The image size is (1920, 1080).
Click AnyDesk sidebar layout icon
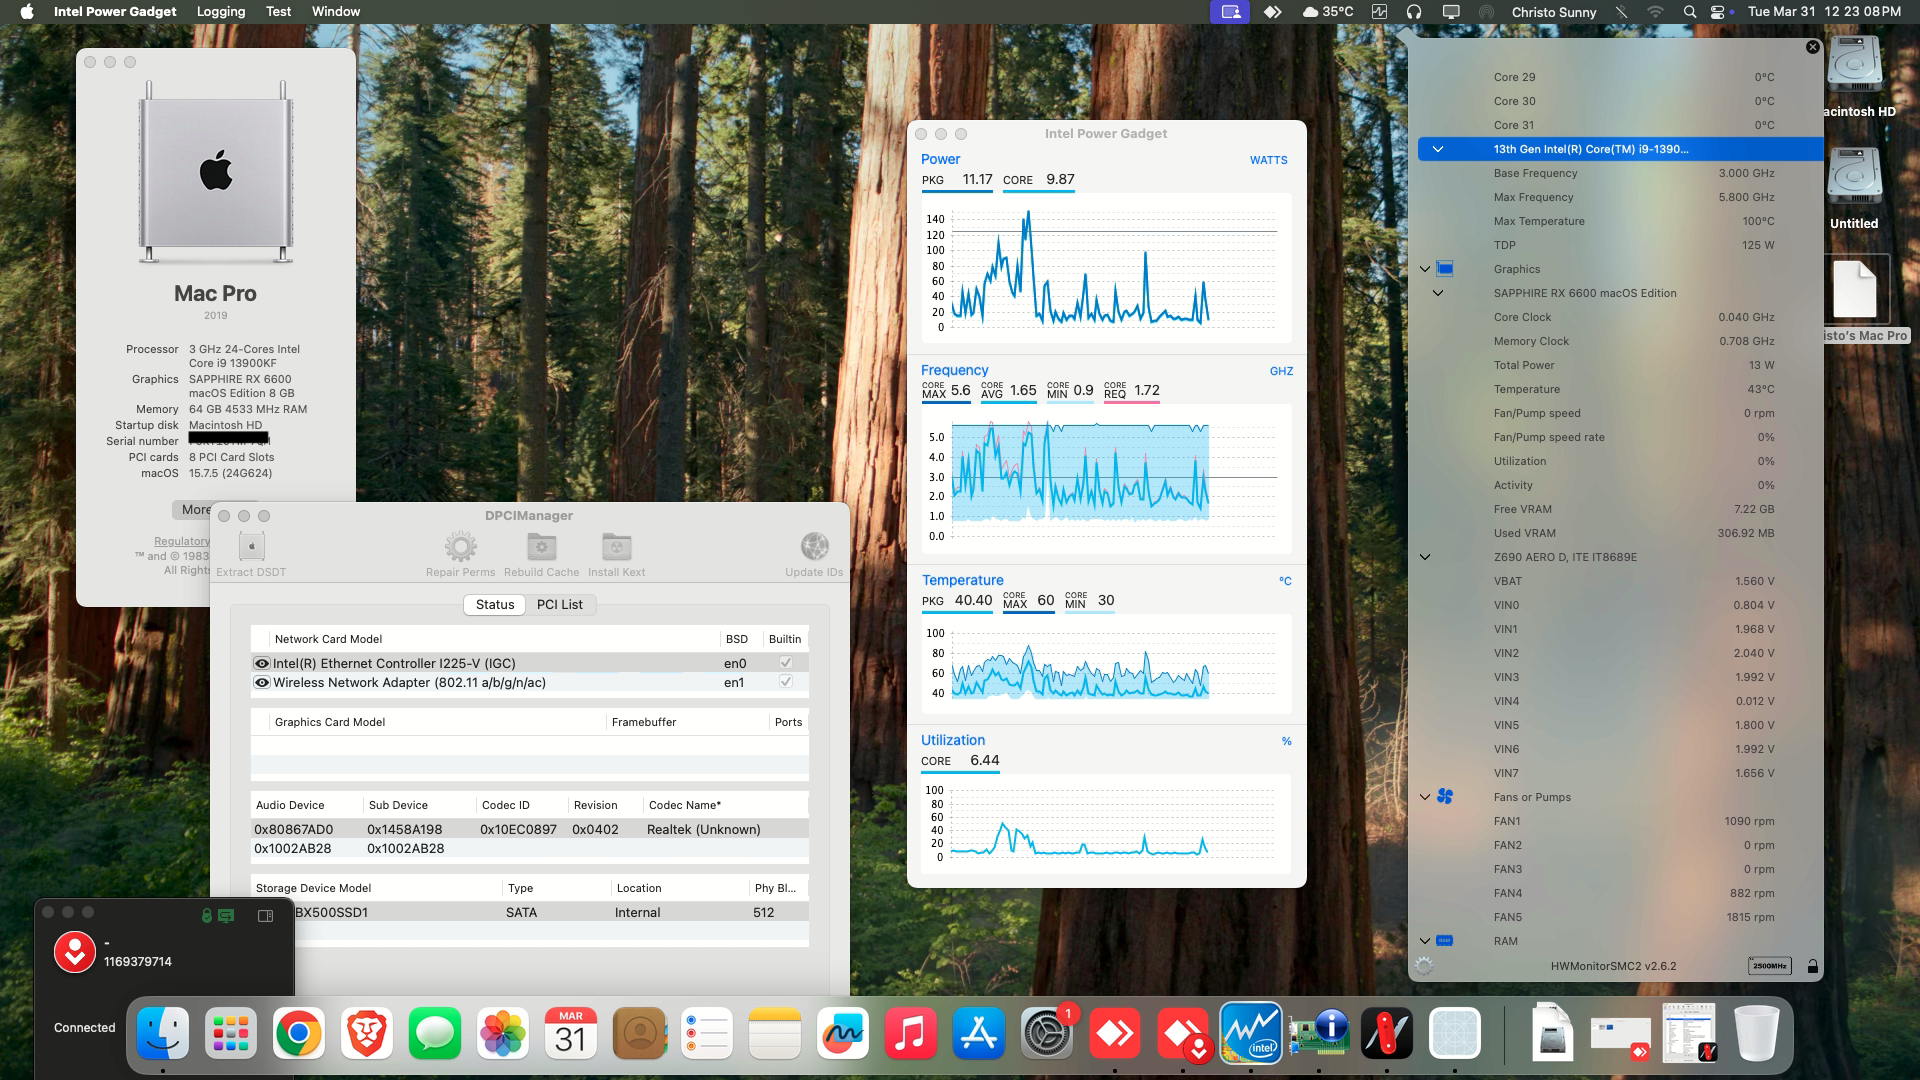pyautogui.click(x=265, y=915)
